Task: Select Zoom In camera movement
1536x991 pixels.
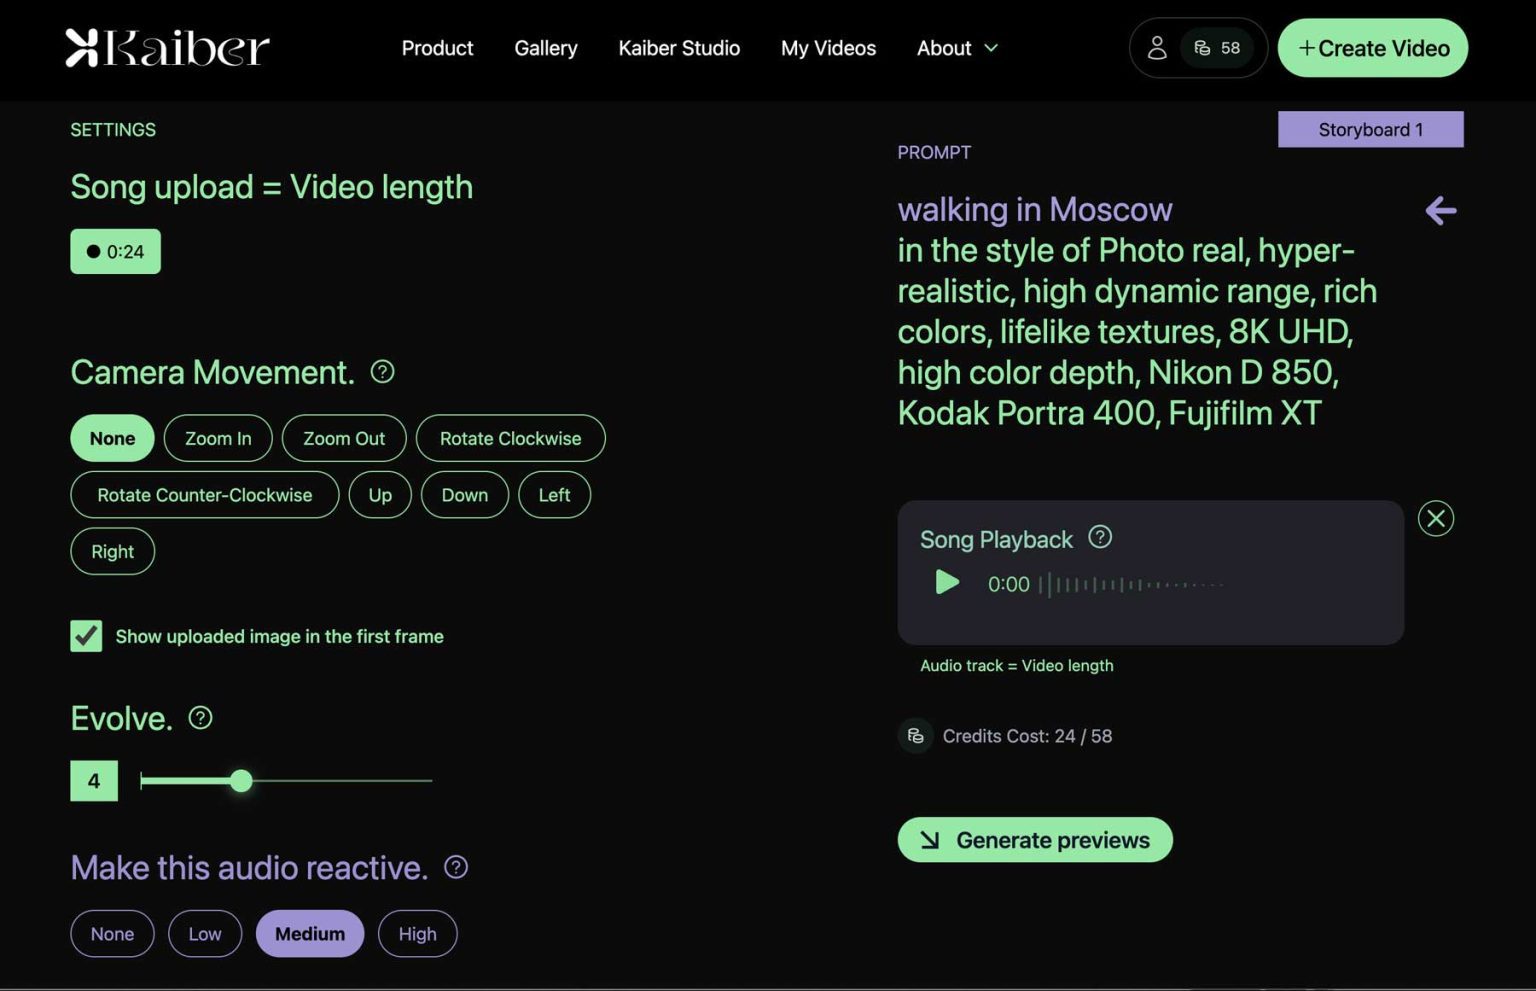Action: [218, 438]
